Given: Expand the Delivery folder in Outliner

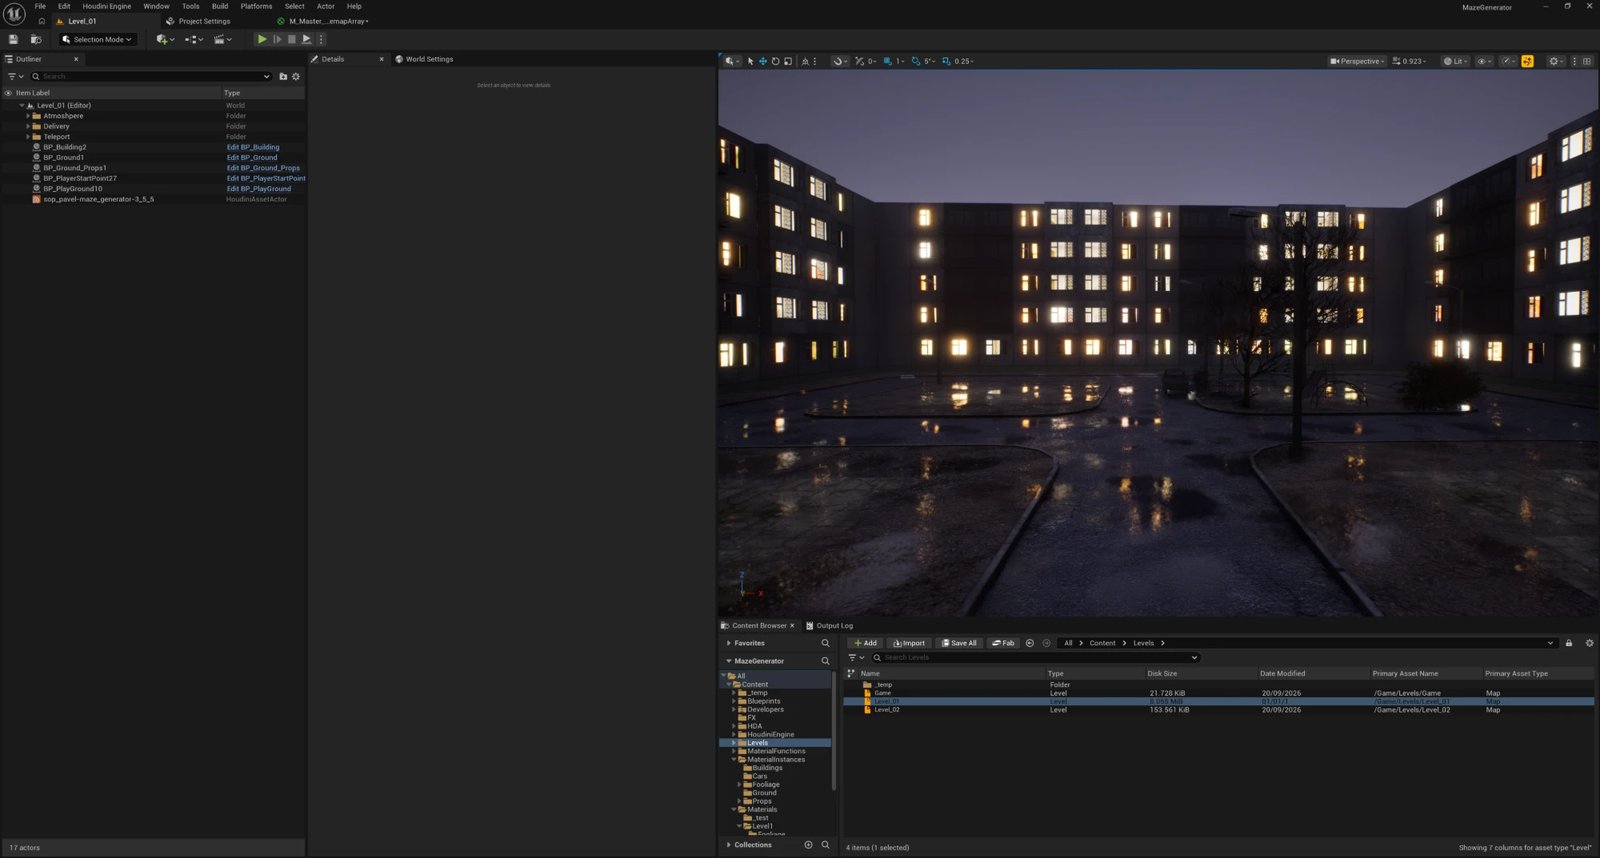Looking at the screenshot, I should point(28,126).
